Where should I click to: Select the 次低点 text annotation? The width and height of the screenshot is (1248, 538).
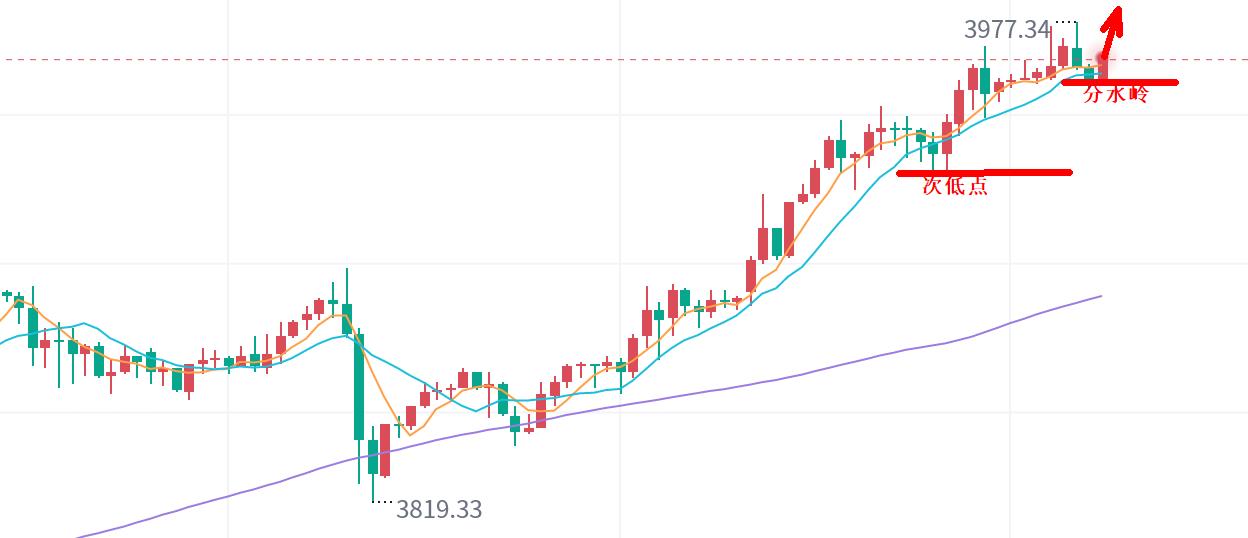click(955, 185)
